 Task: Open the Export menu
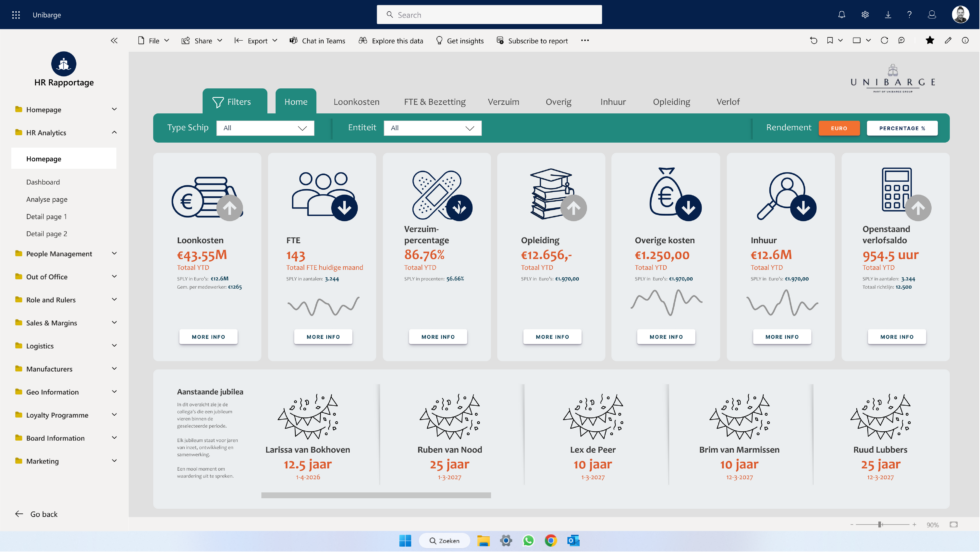coord(256,41)
